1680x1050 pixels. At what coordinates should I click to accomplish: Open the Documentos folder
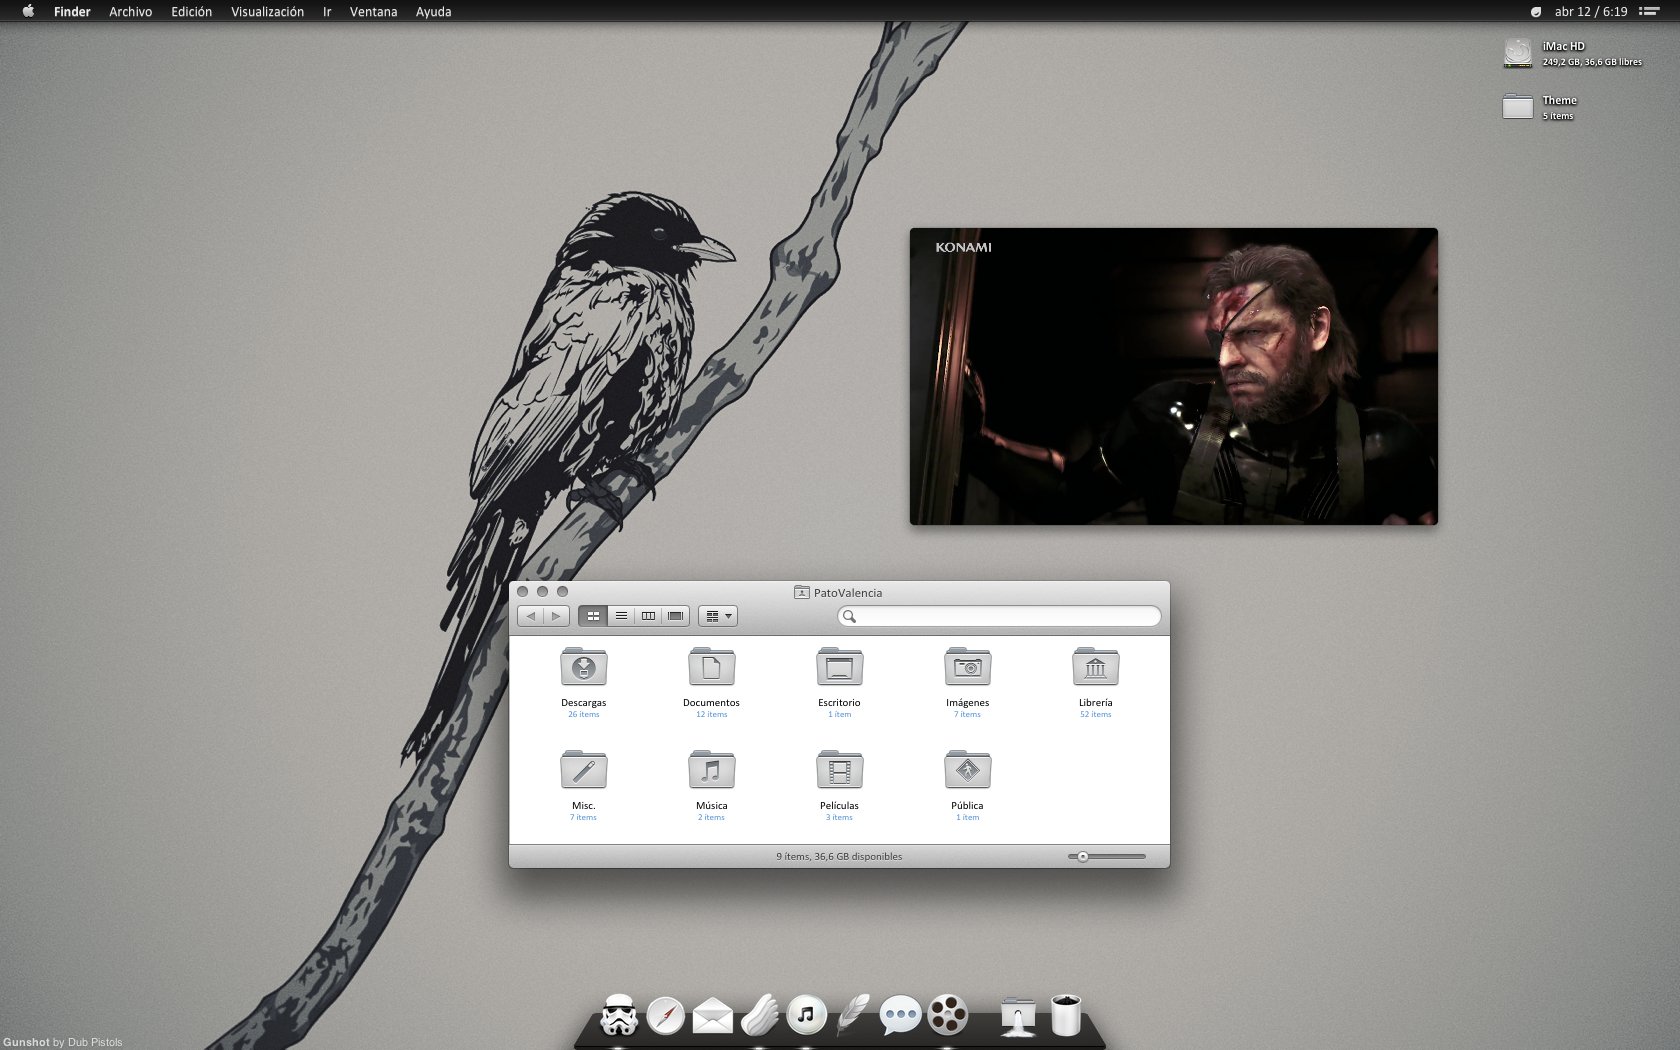click(x=712, y=667)
